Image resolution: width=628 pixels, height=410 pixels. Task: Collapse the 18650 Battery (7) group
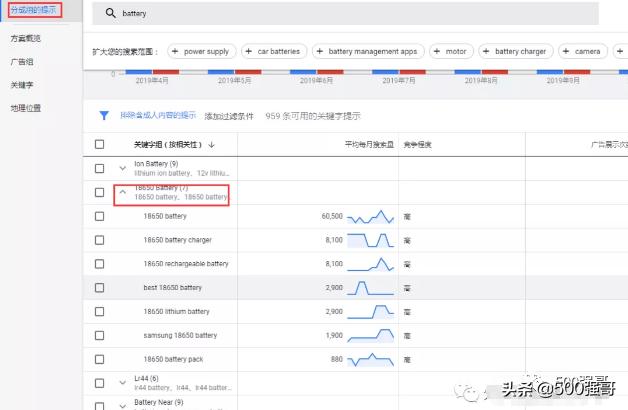pyautogui.click(x=123, y=192)
